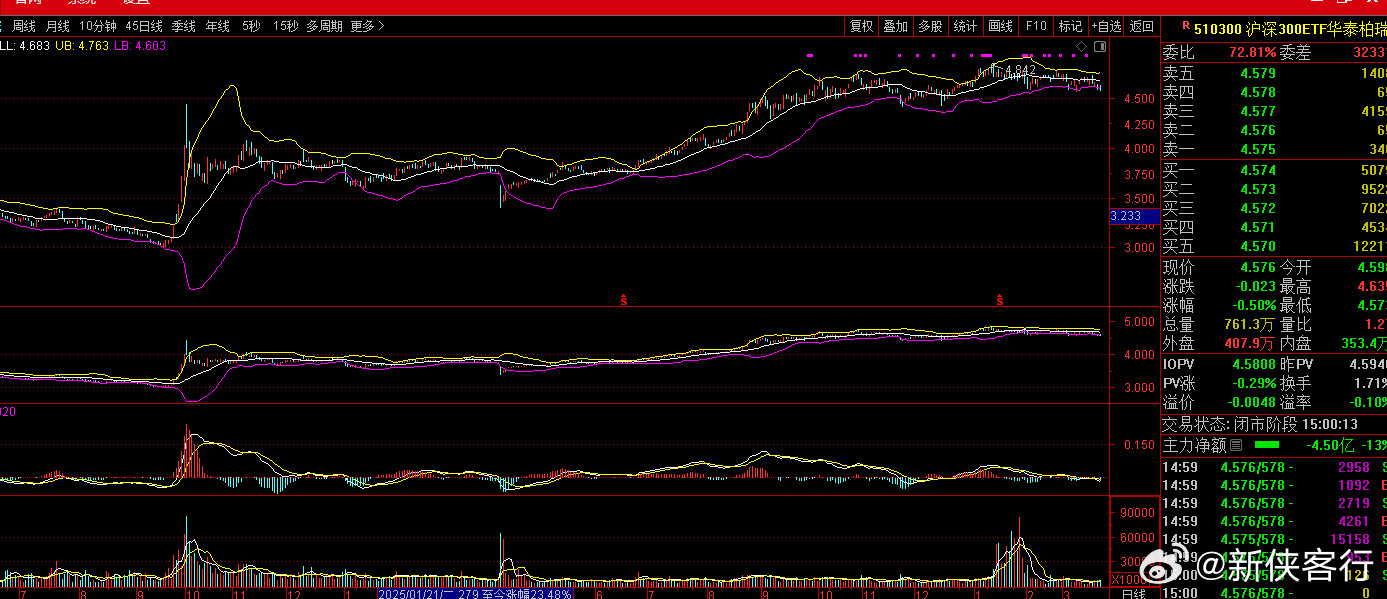Open the 复权 adjustment options
The height and width of the screenshot is (599, 1387).
[x=861, y=26]
